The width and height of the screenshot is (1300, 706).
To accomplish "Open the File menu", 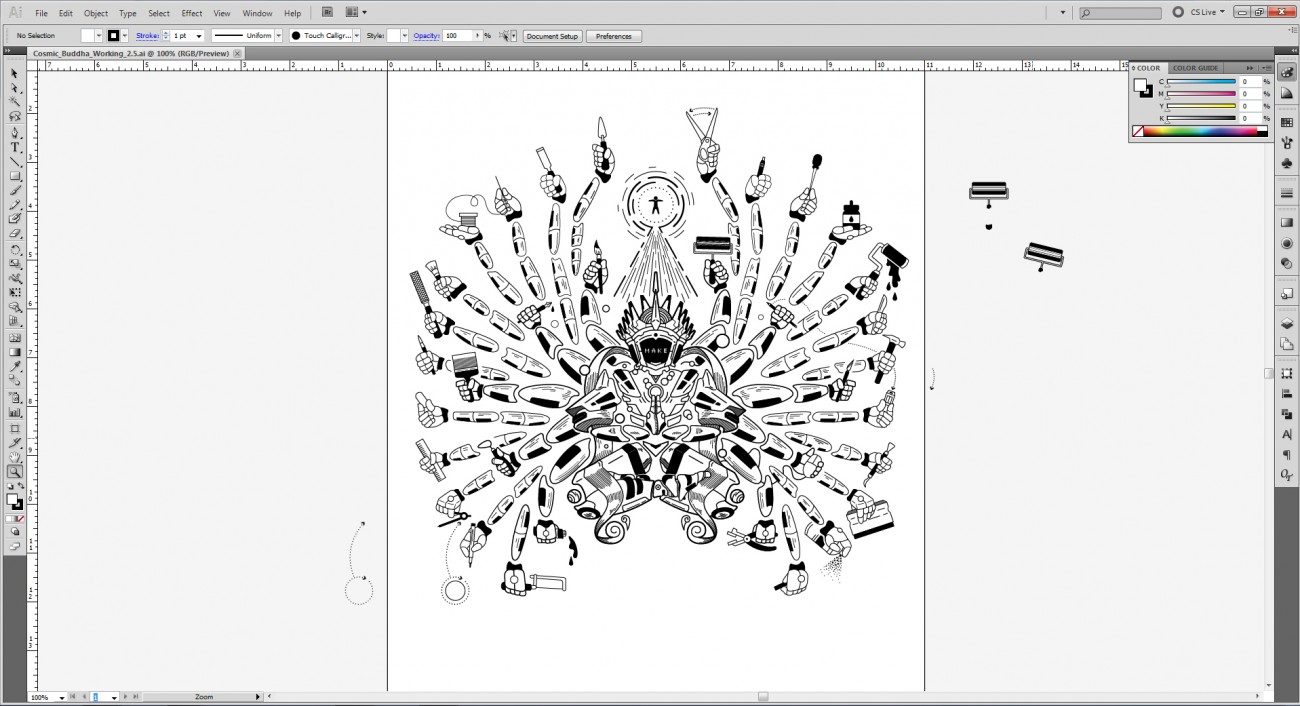I will coord(41,13).
